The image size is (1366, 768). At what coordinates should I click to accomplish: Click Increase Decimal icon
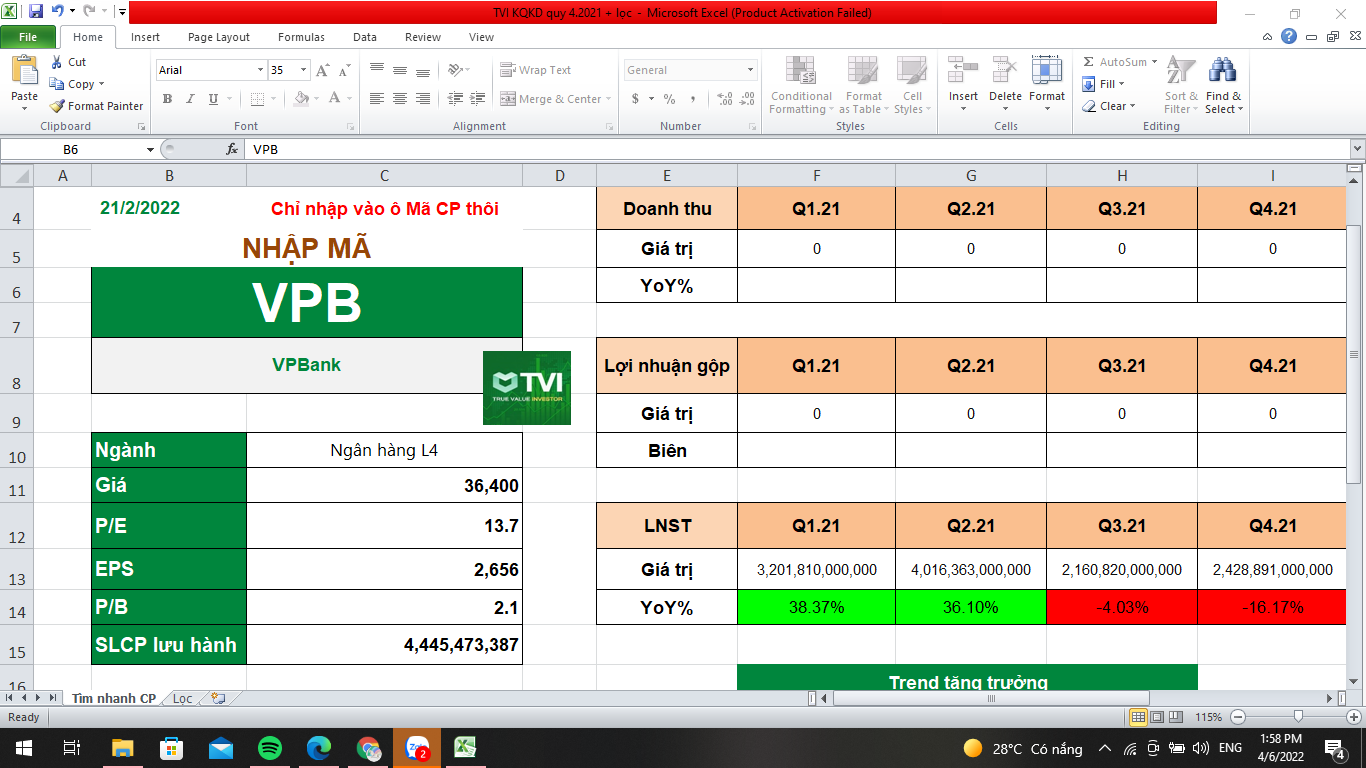click(724, 99)
